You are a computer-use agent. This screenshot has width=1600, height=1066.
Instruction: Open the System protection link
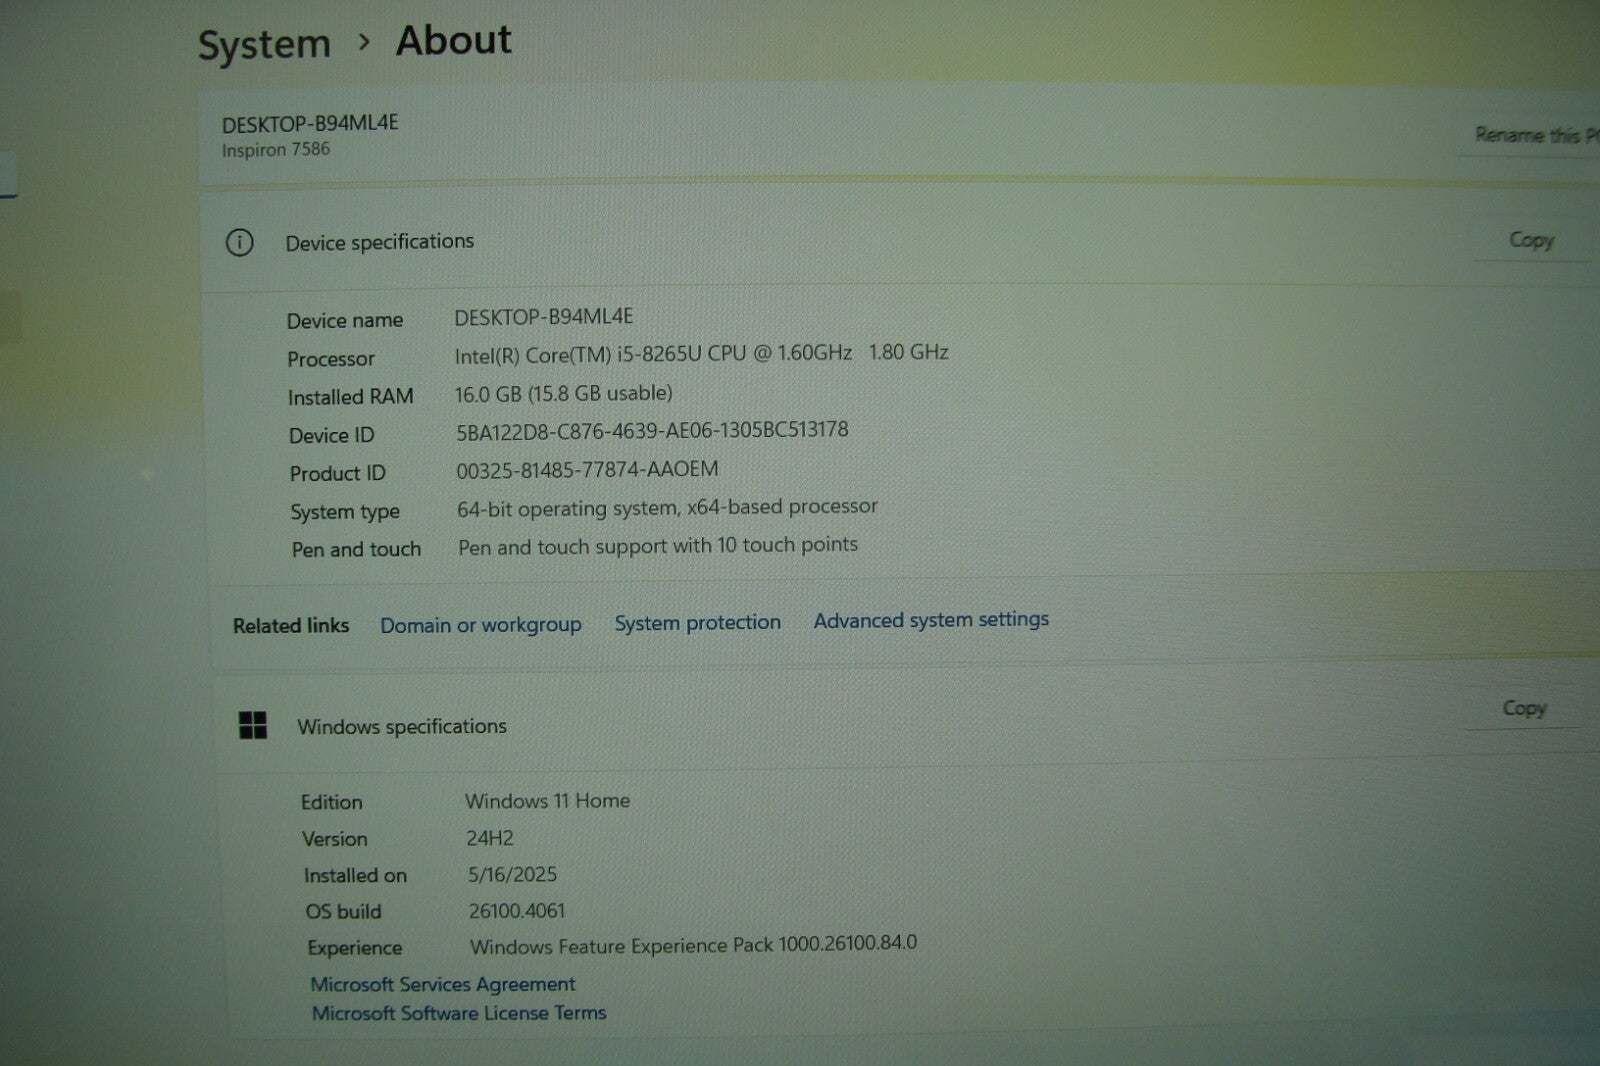[x=697, y=622]
